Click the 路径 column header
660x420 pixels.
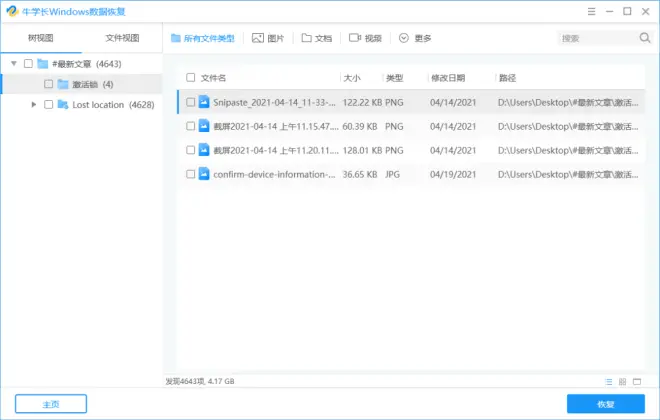tap(507, 78)
